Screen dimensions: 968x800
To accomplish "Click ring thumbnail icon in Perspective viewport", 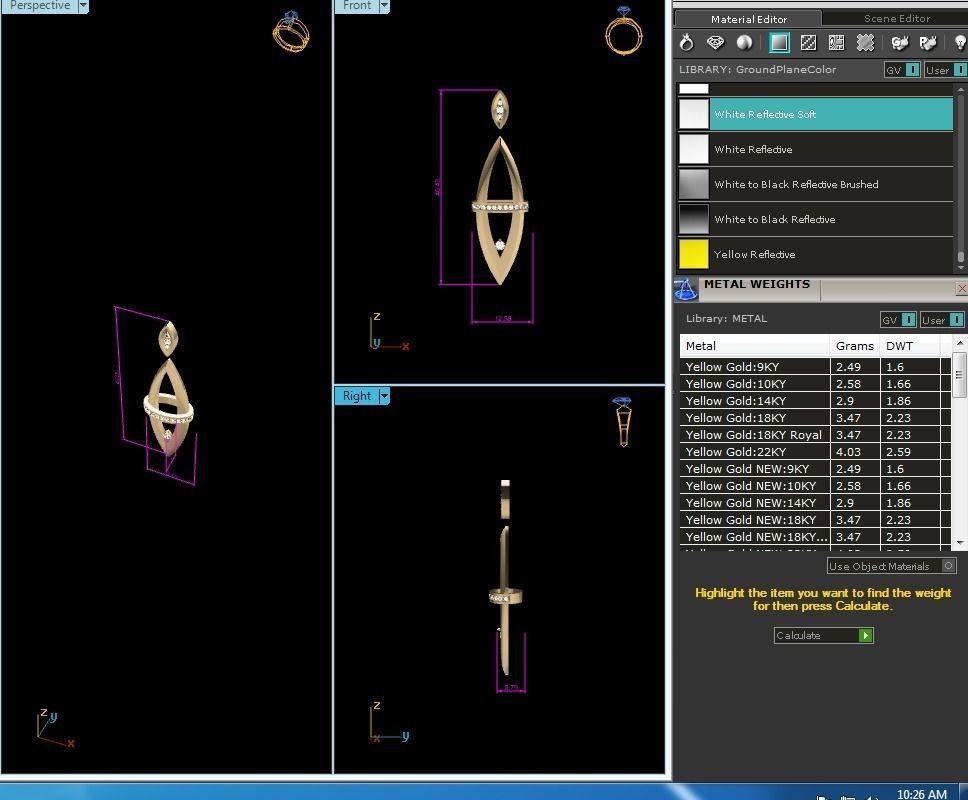I will point(291,31).
